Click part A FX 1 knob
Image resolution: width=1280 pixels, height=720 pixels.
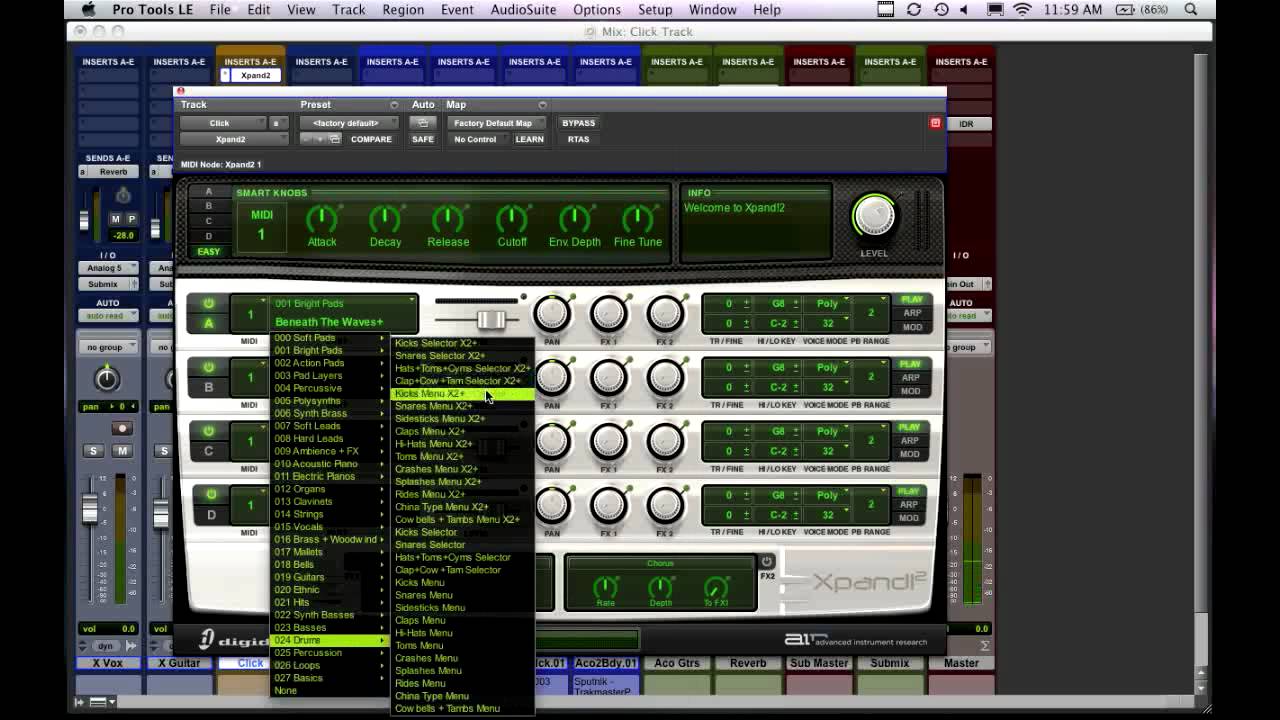tap(609, 314)
